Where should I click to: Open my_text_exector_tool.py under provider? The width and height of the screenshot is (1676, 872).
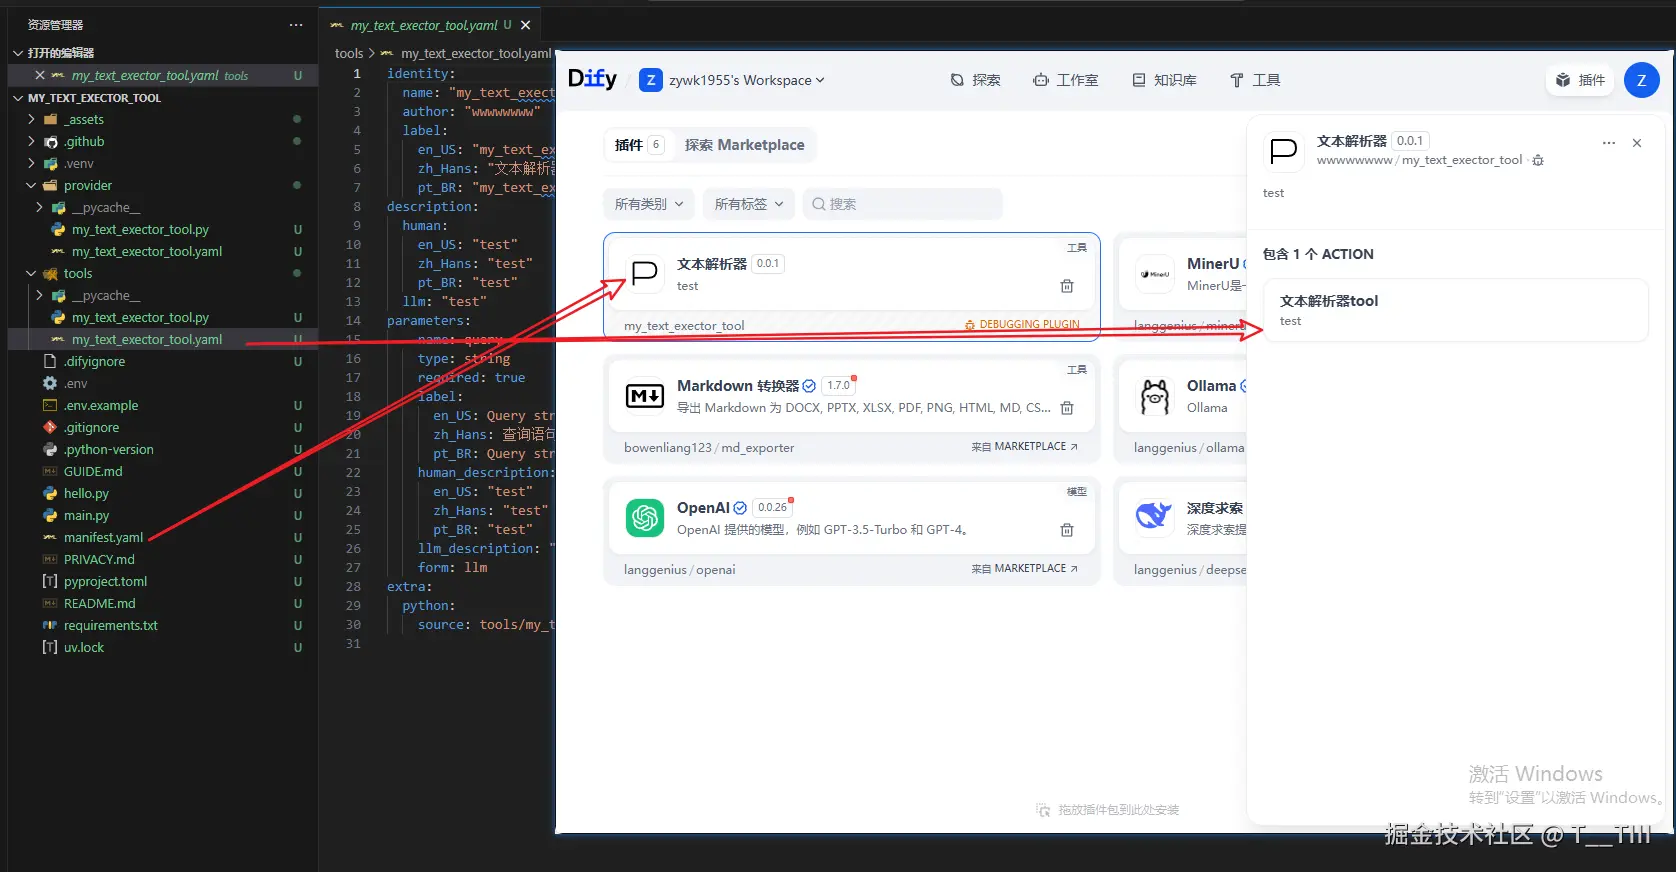[140, 229]
